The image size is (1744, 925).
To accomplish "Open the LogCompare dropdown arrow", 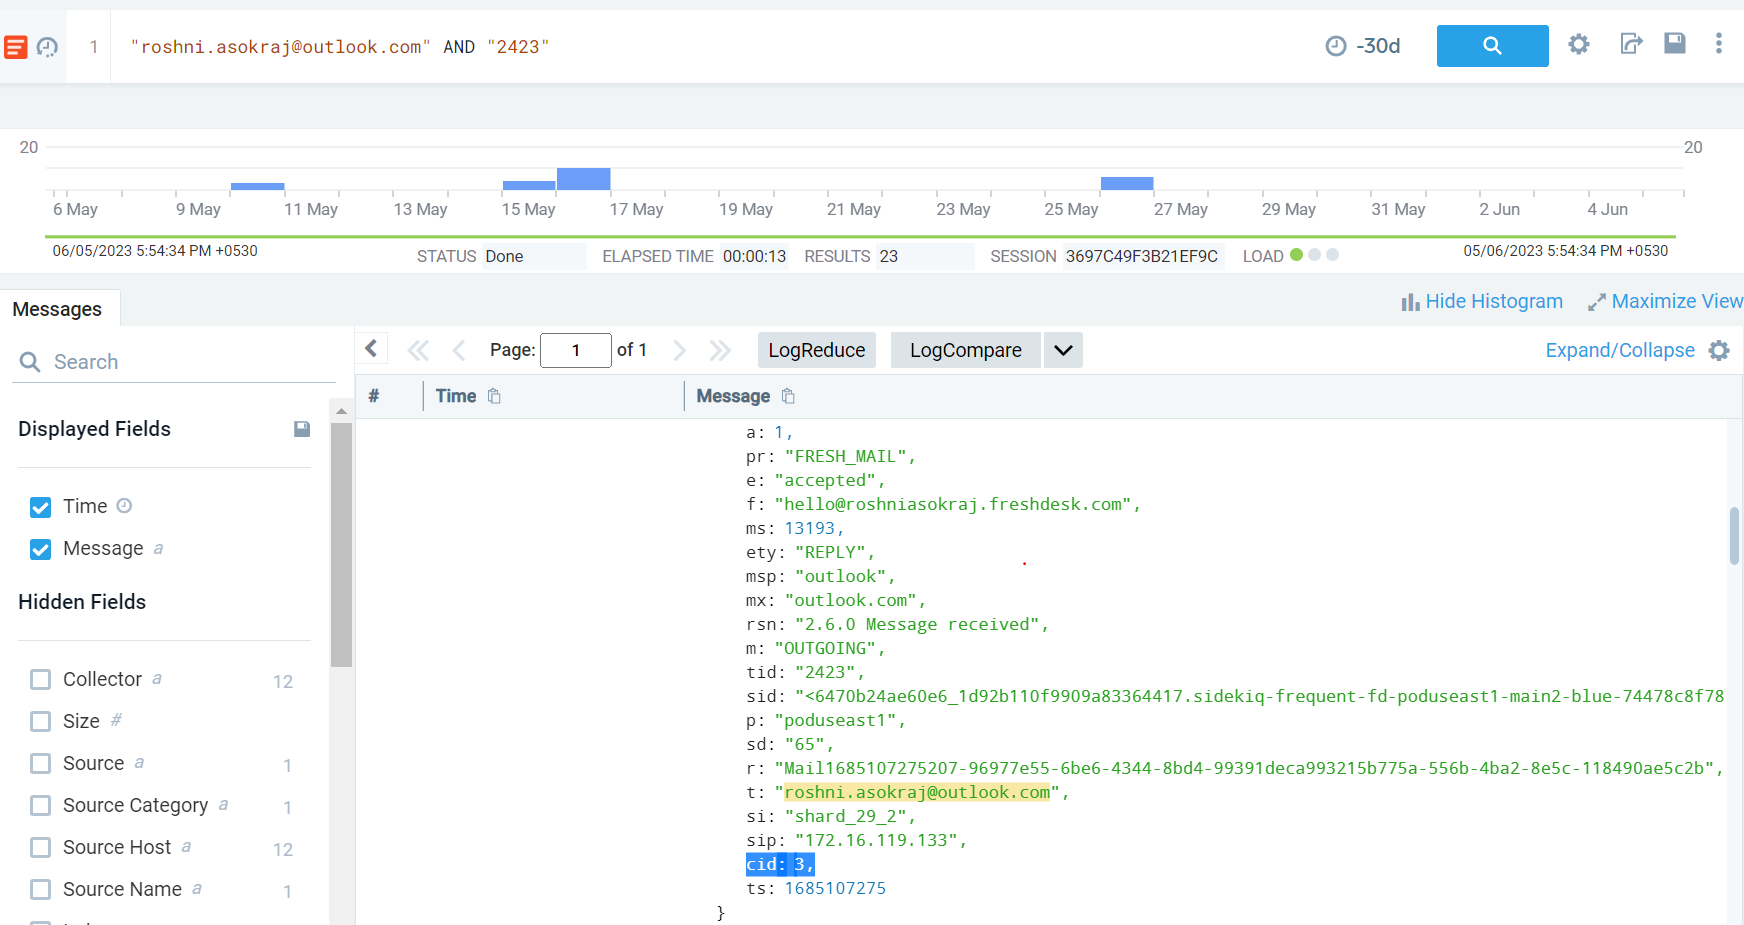I will (x=1063, y=350).
